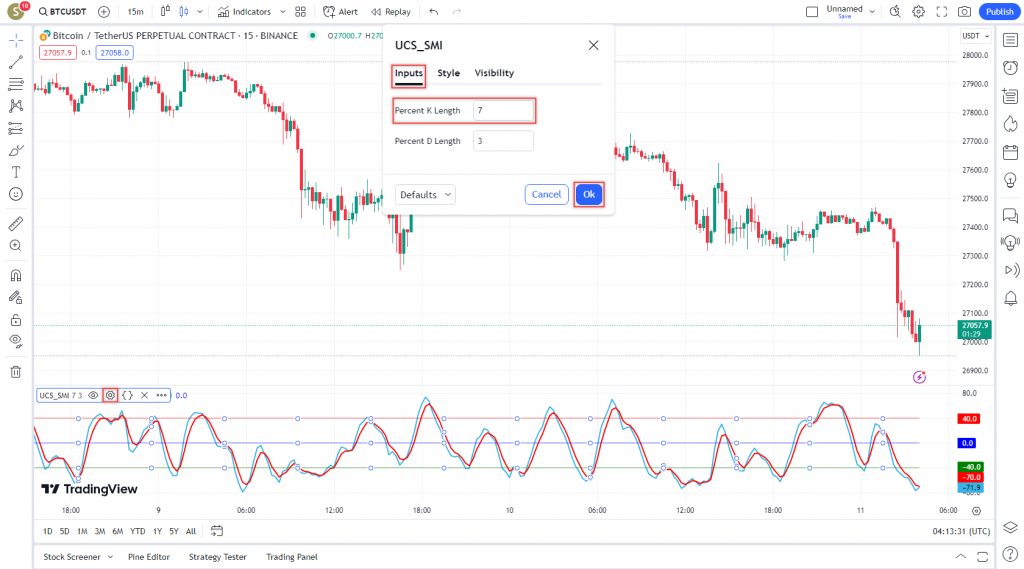Open chart settings gear
Screen dimensions: 1024x569
918,12
